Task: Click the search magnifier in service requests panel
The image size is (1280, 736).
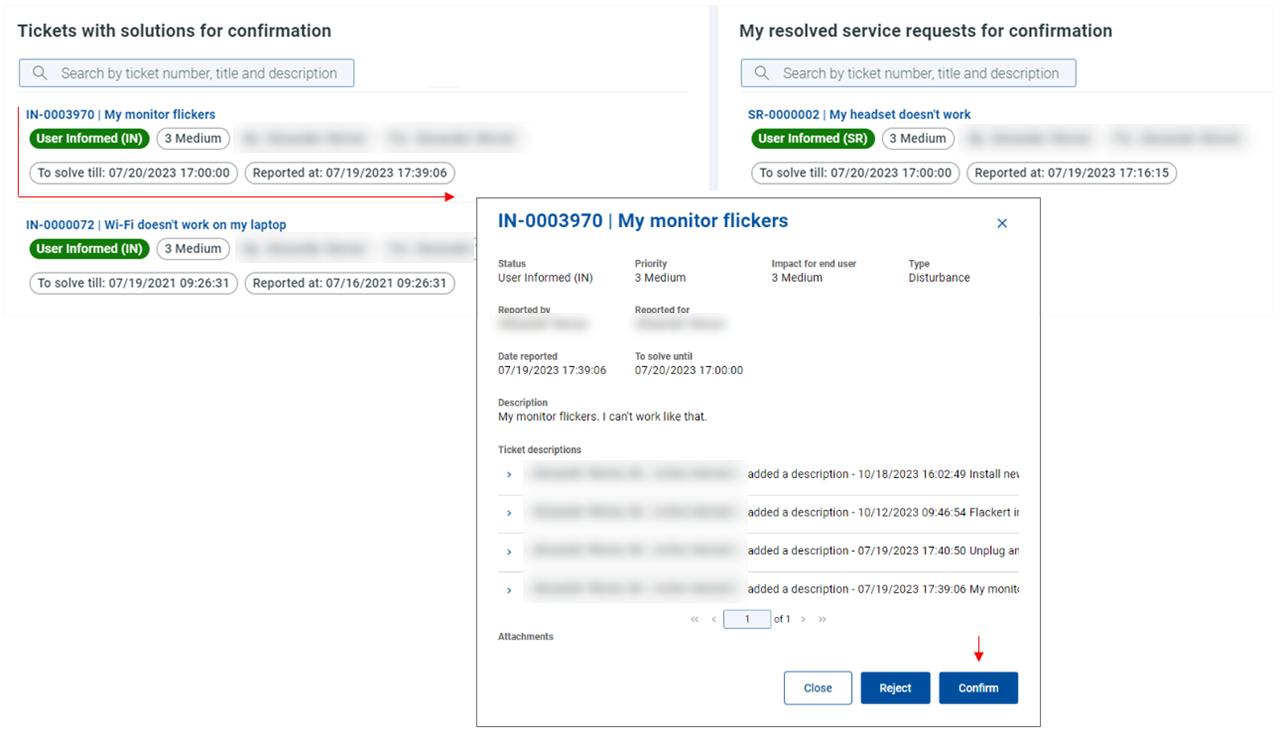Action: click(761, 72)
